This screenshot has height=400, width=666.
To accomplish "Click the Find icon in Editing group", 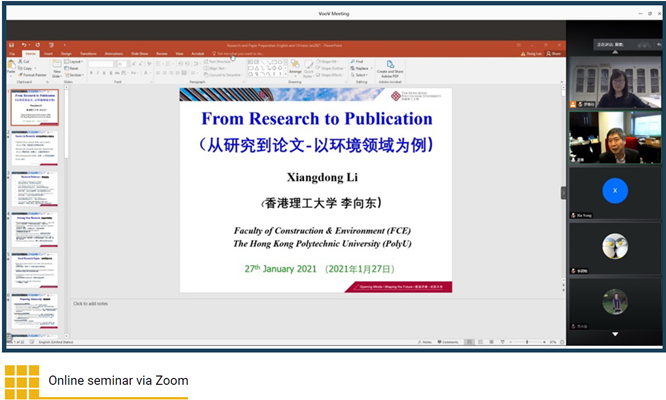I will (358, 61).
